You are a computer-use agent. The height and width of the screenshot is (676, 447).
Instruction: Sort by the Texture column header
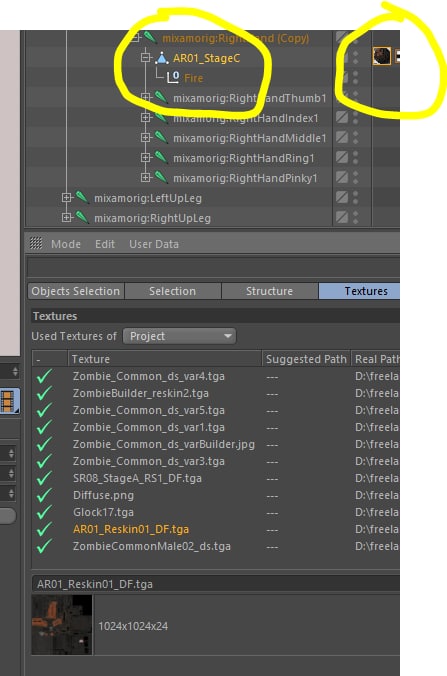click(165, 359)
